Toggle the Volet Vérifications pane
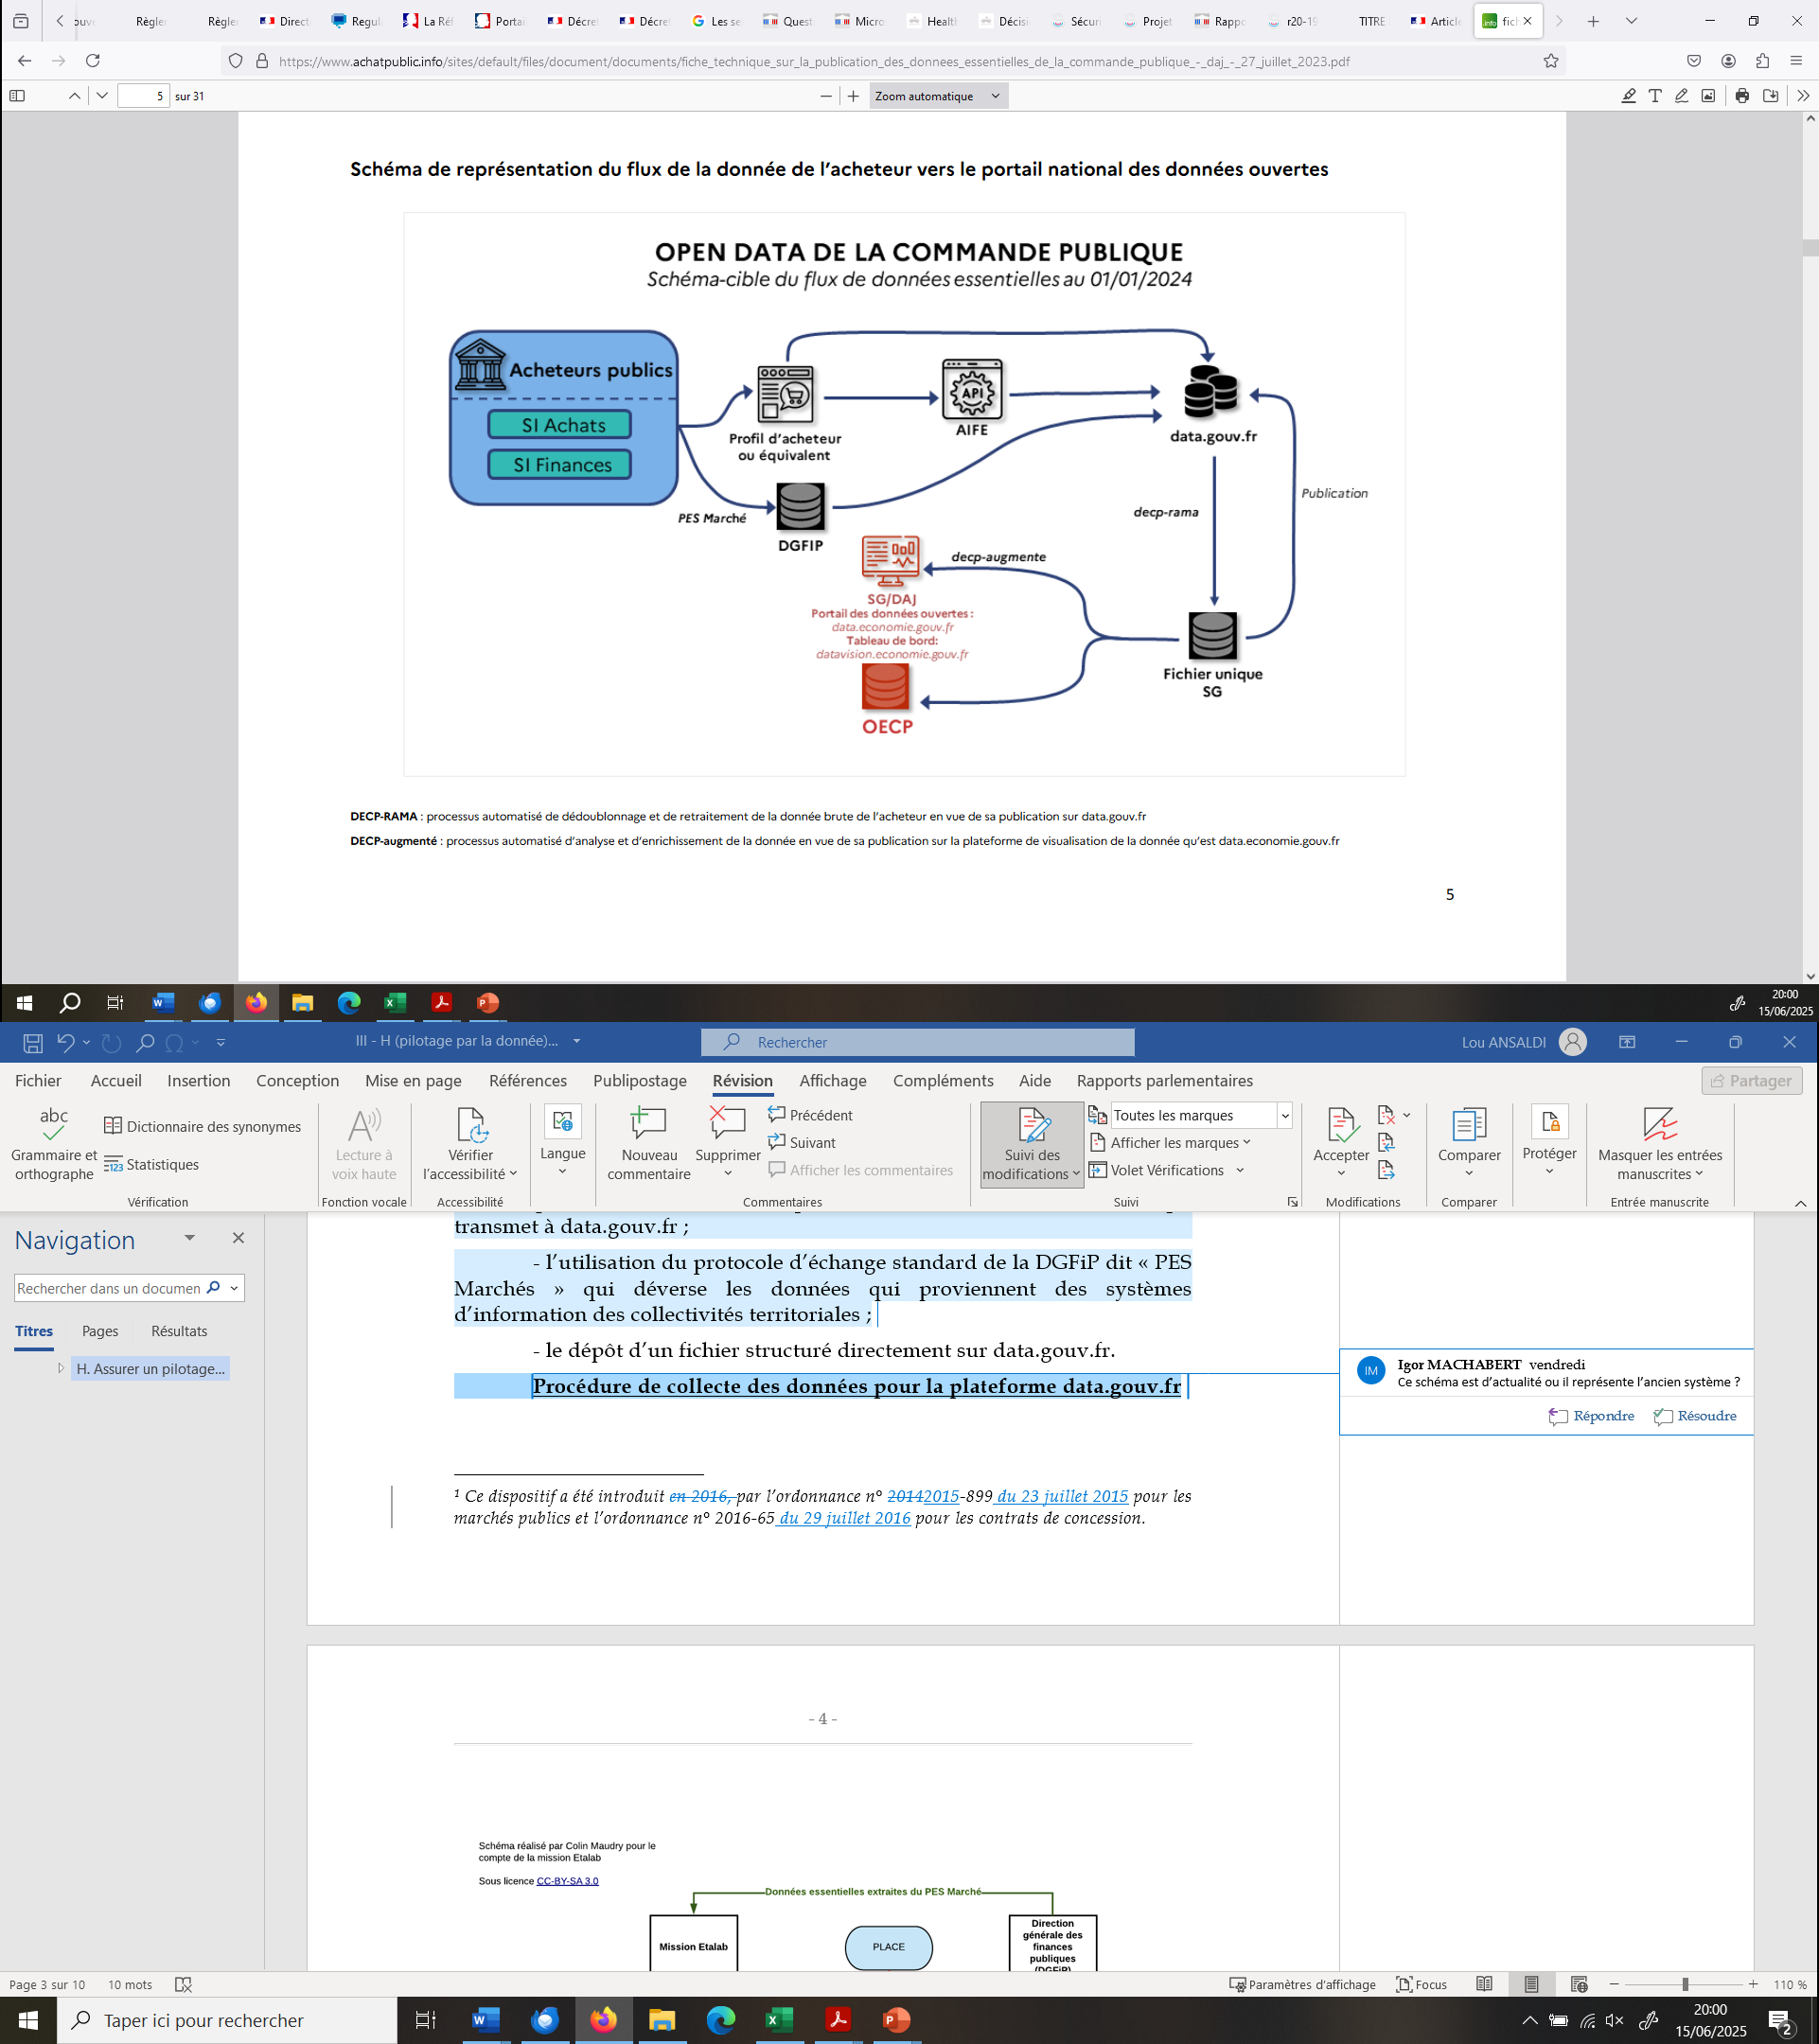 pyautogui.click(x=1165, y=1170)
